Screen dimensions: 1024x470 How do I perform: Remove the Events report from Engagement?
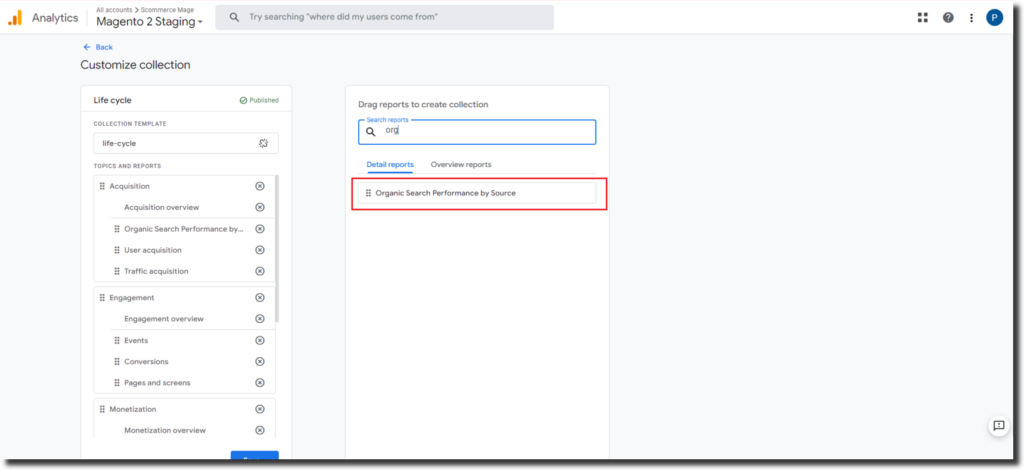click(260, 340)
